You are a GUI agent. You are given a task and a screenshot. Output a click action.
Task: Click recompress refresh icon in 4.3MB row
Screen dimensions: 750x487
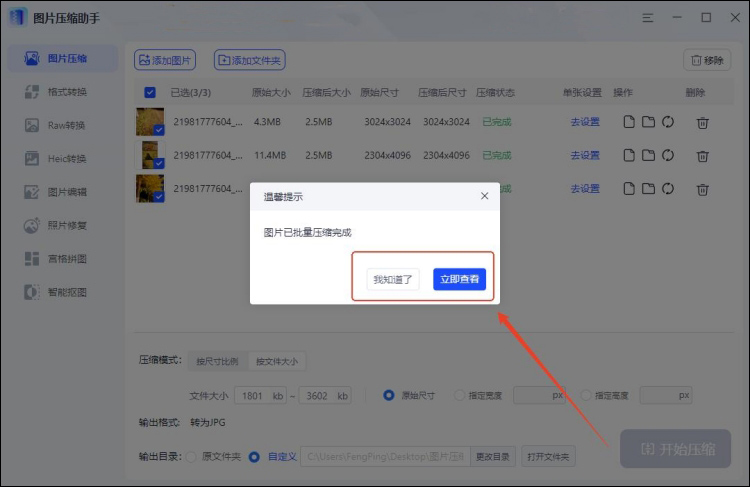(668, 122)
